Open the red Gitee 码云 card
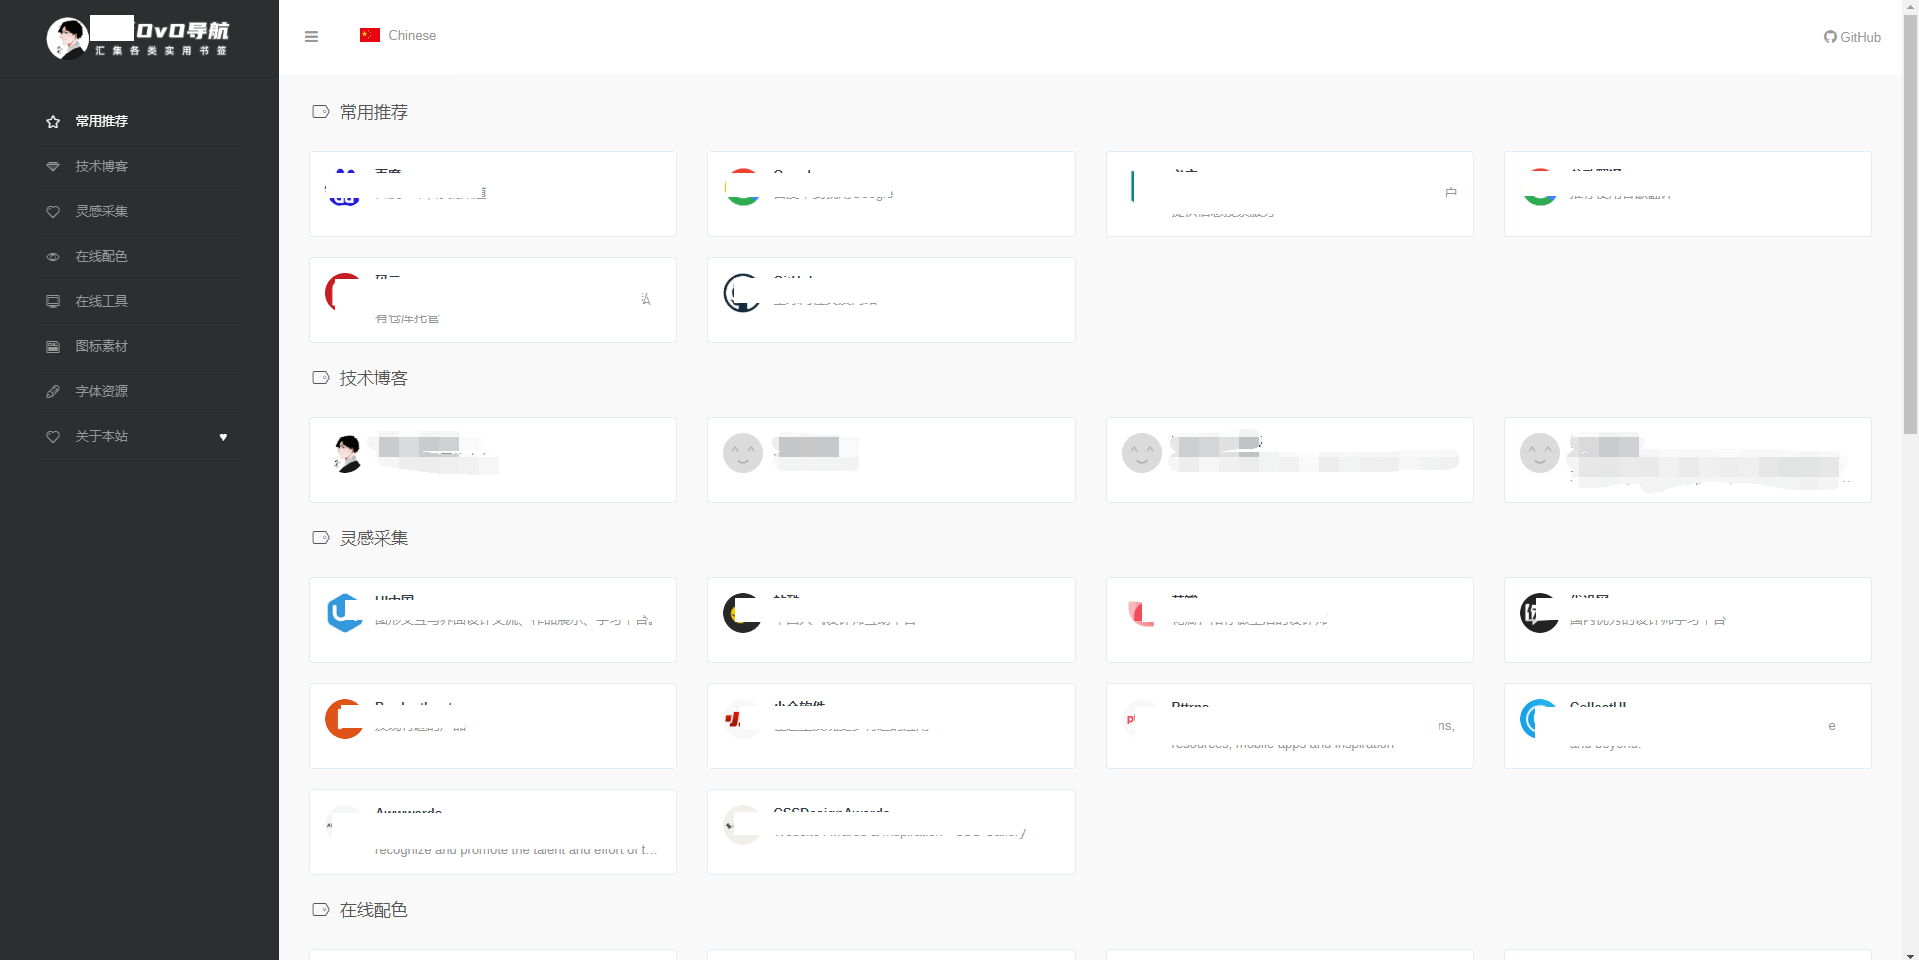This screenshot has width=1919, height=960. click(x=493, y=300)
